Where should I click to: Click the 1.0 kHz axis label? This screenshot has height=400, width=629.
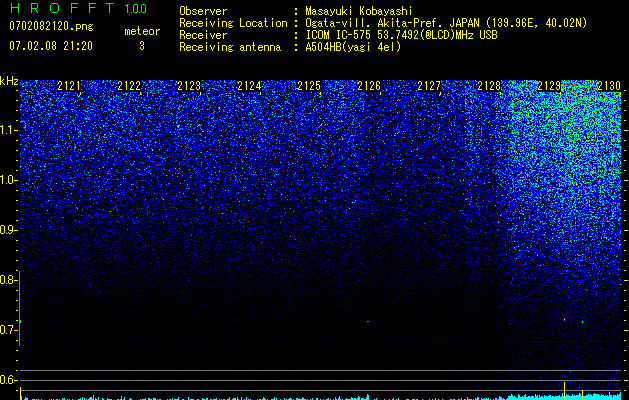pos(9,181)
